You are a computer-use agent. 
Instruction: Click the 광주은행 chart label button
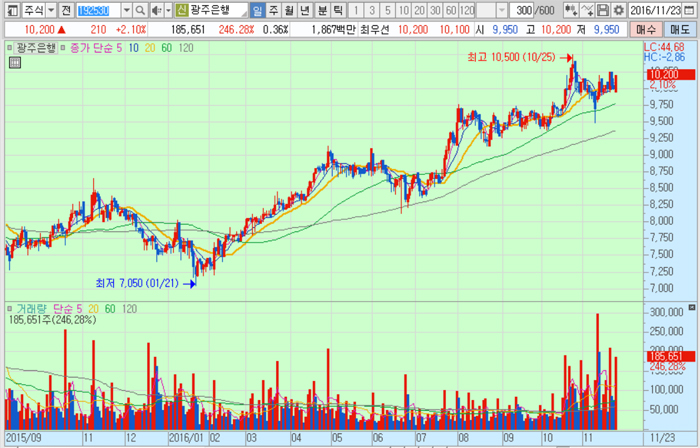[x=36, y=48]
